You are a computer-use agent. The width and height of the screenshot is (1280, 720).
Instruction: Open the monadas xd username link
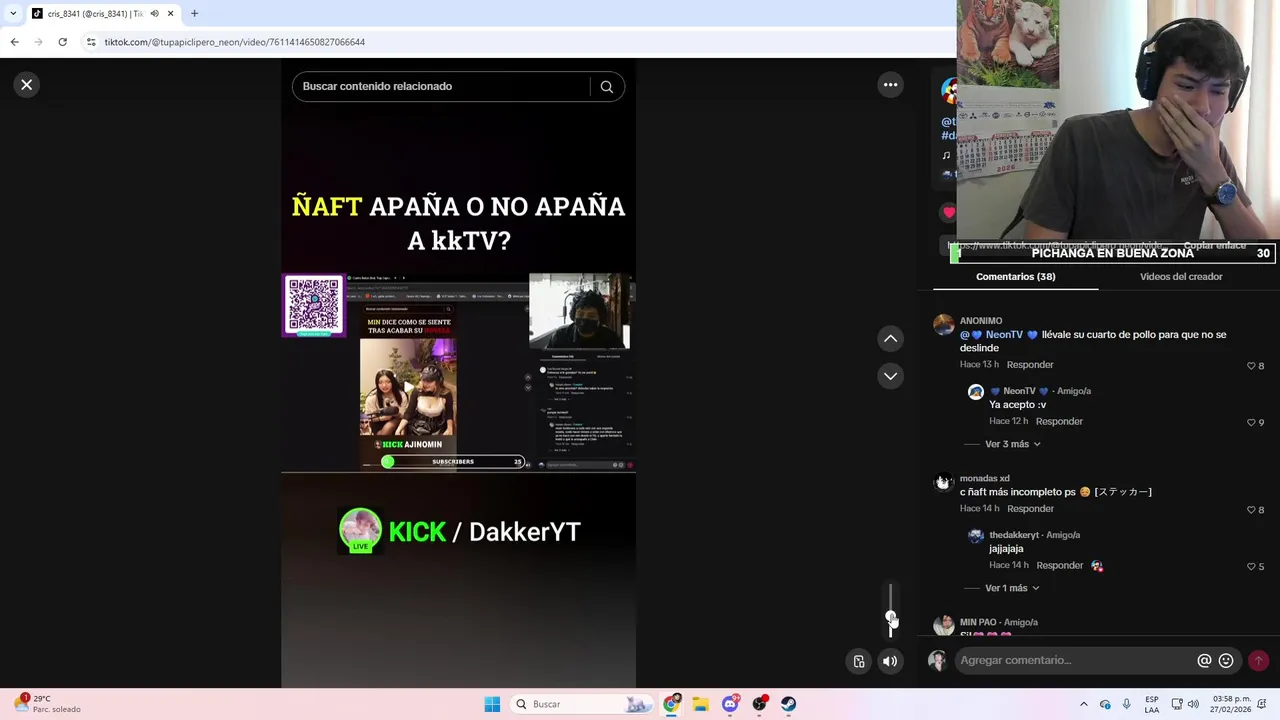[x=984, y=479]
